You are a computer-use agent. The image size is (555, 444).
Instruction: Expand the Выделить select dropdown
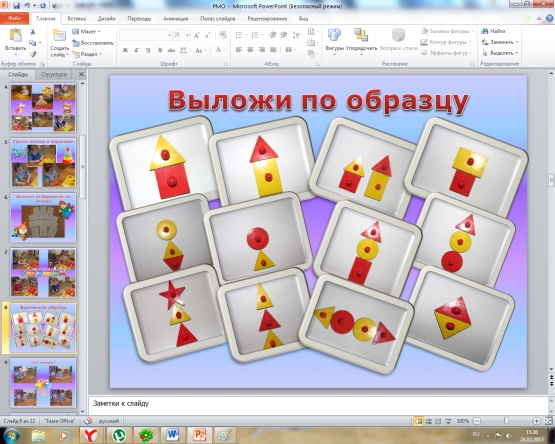(x=517, y=53)
